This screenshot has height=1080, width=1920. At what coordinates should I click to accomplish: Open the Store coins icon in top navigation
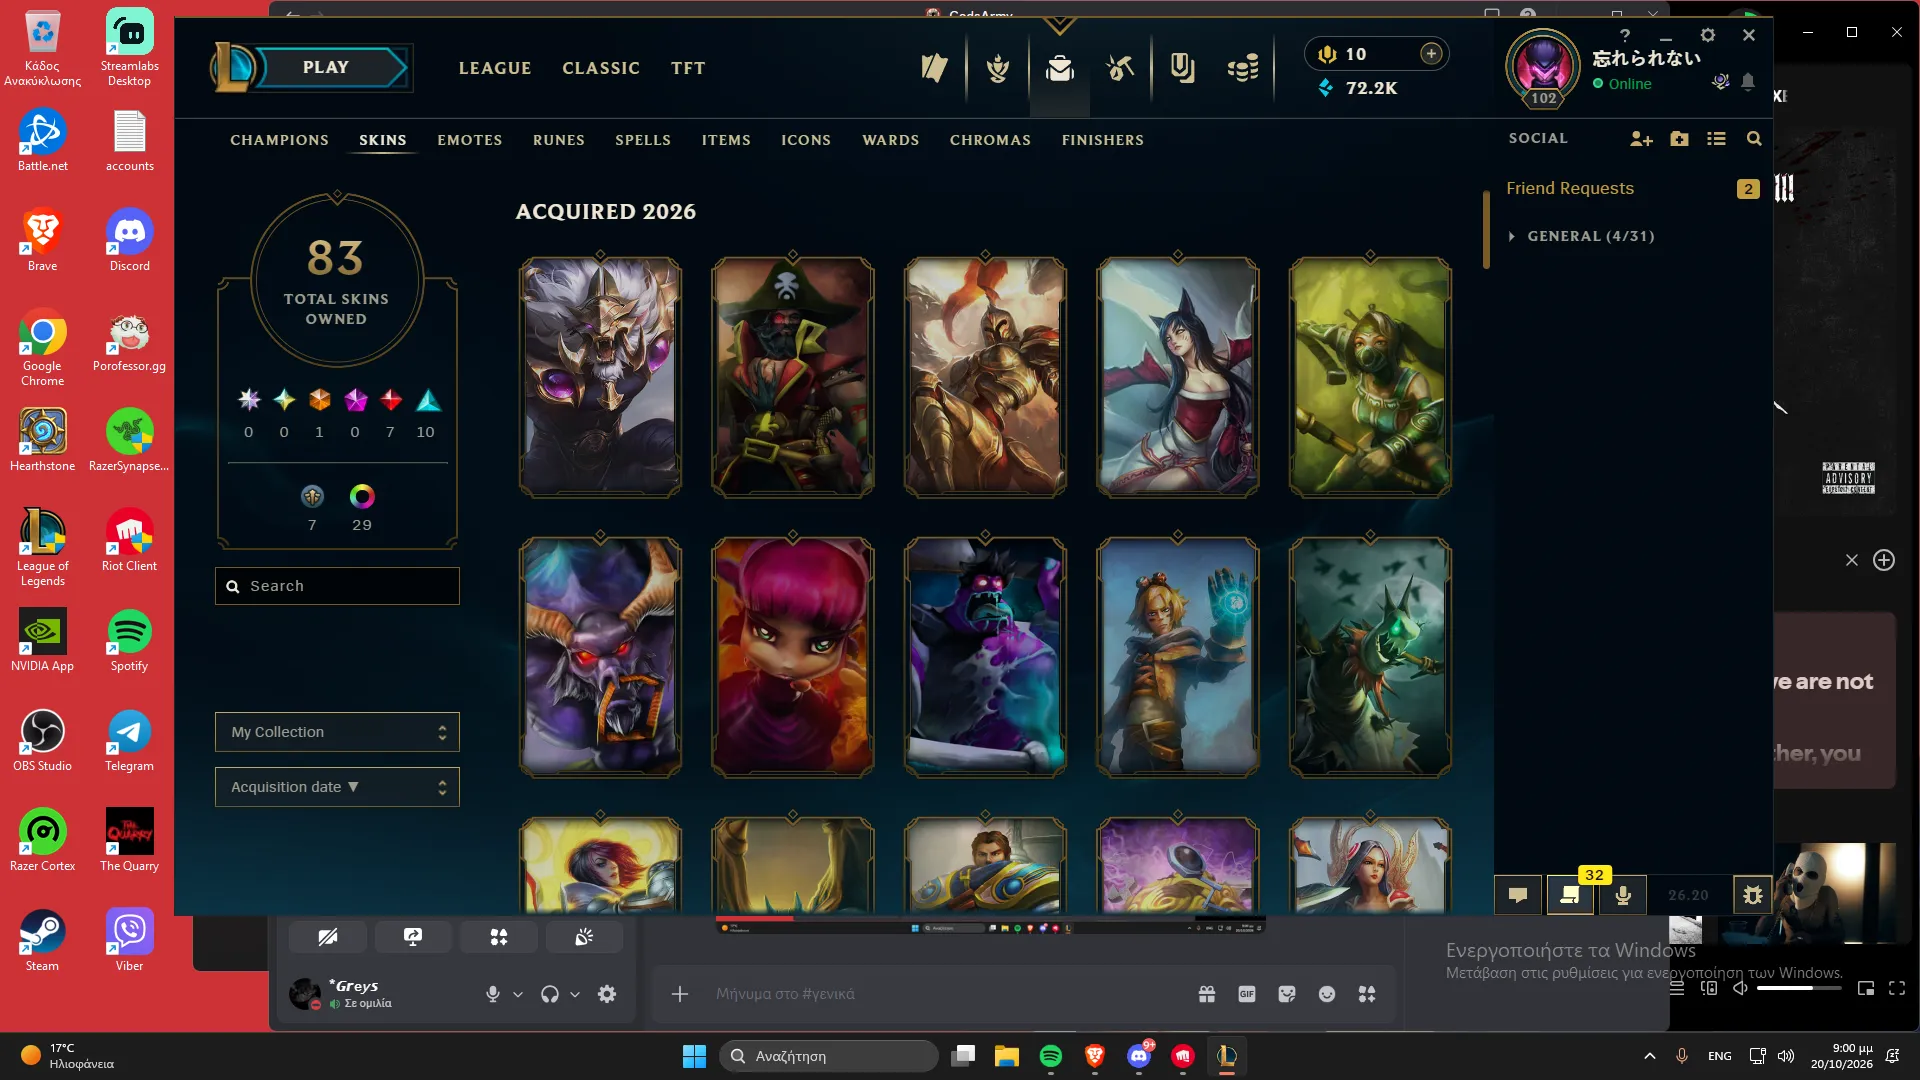pyautogui.click(x=1243, y=68)
